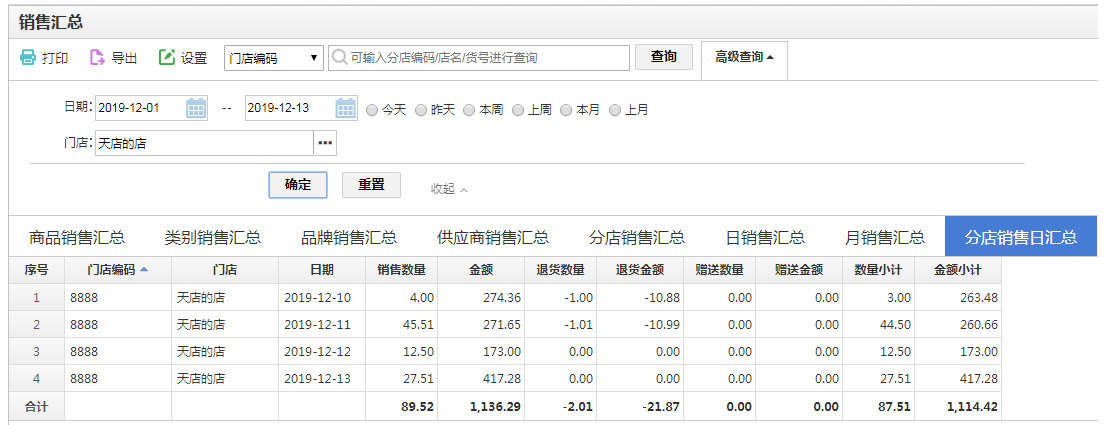The image size is (1108, 425).
Task: Click the print (打印) printer icon
Action: click(28, 58)
